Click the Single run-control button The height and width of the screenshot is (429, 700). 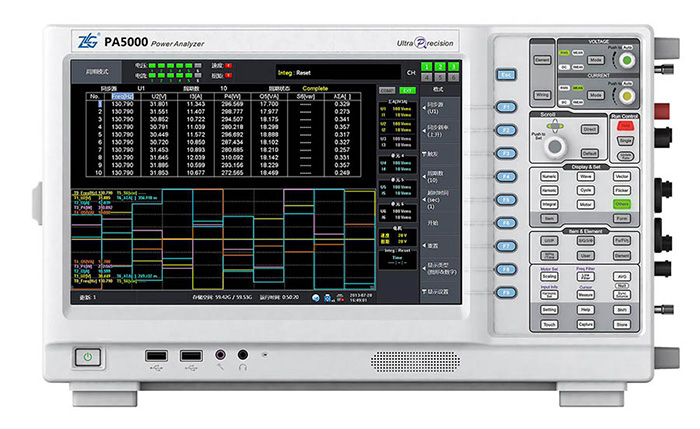pos(625,141)
